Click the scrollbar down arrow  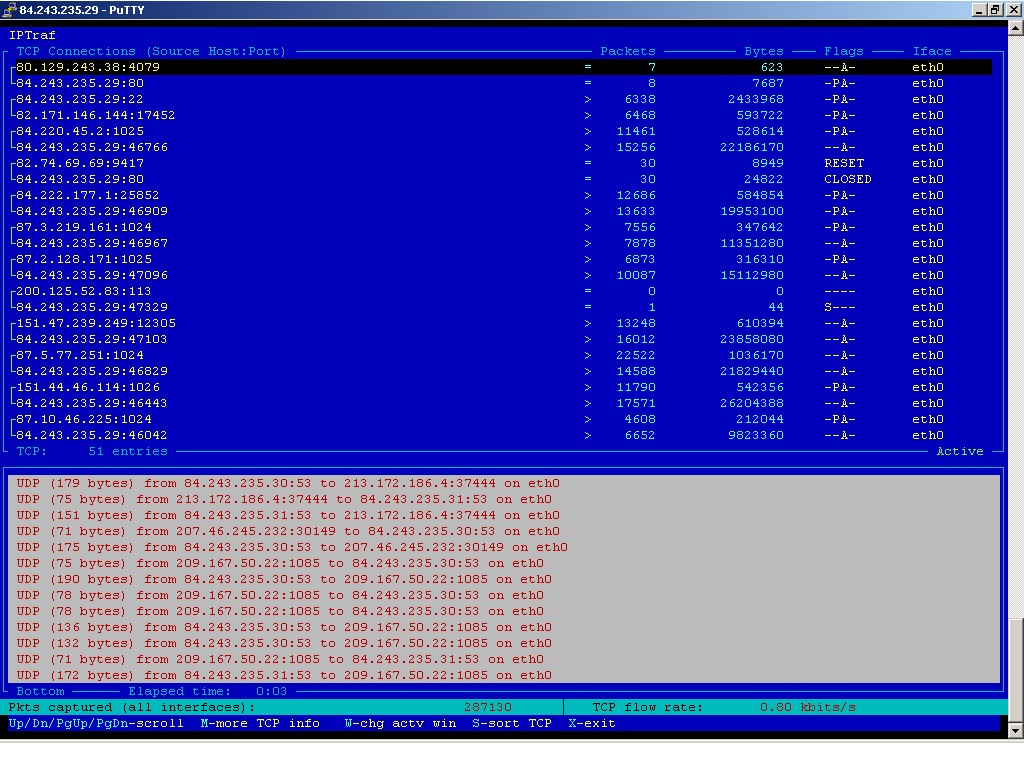tap(1016, 730)
